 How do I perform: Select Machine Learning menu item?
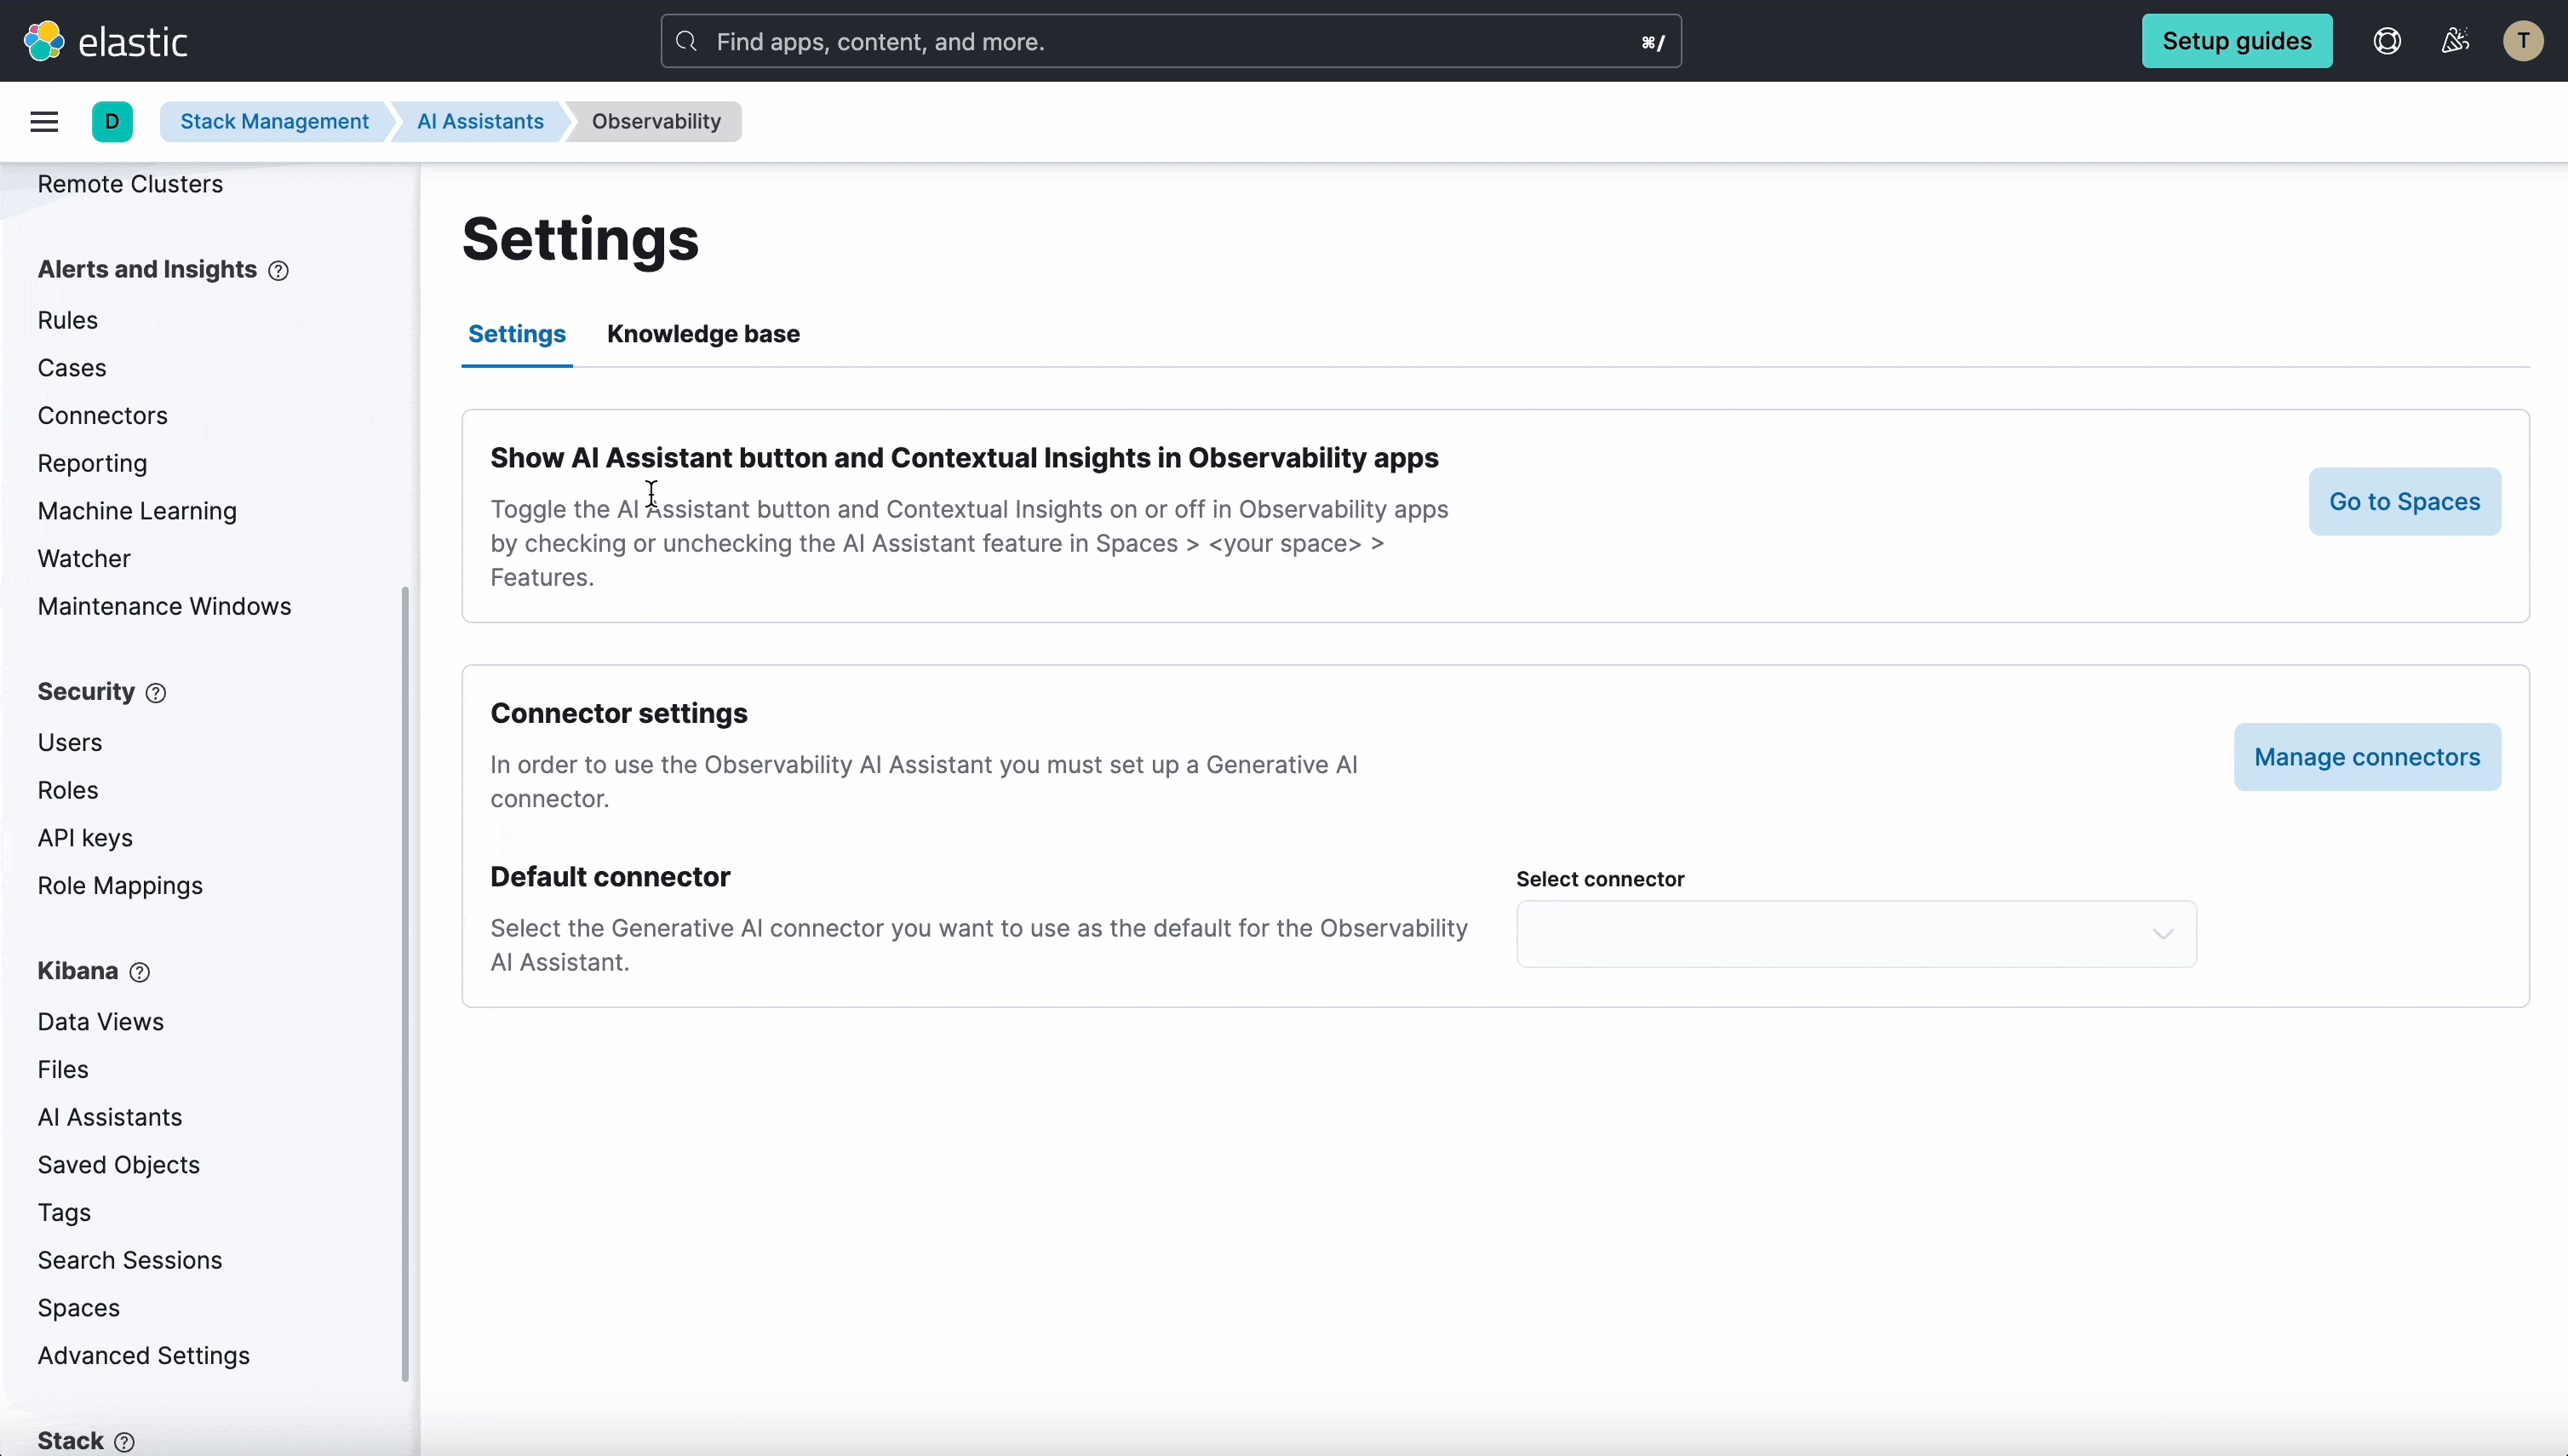[138, 509]
